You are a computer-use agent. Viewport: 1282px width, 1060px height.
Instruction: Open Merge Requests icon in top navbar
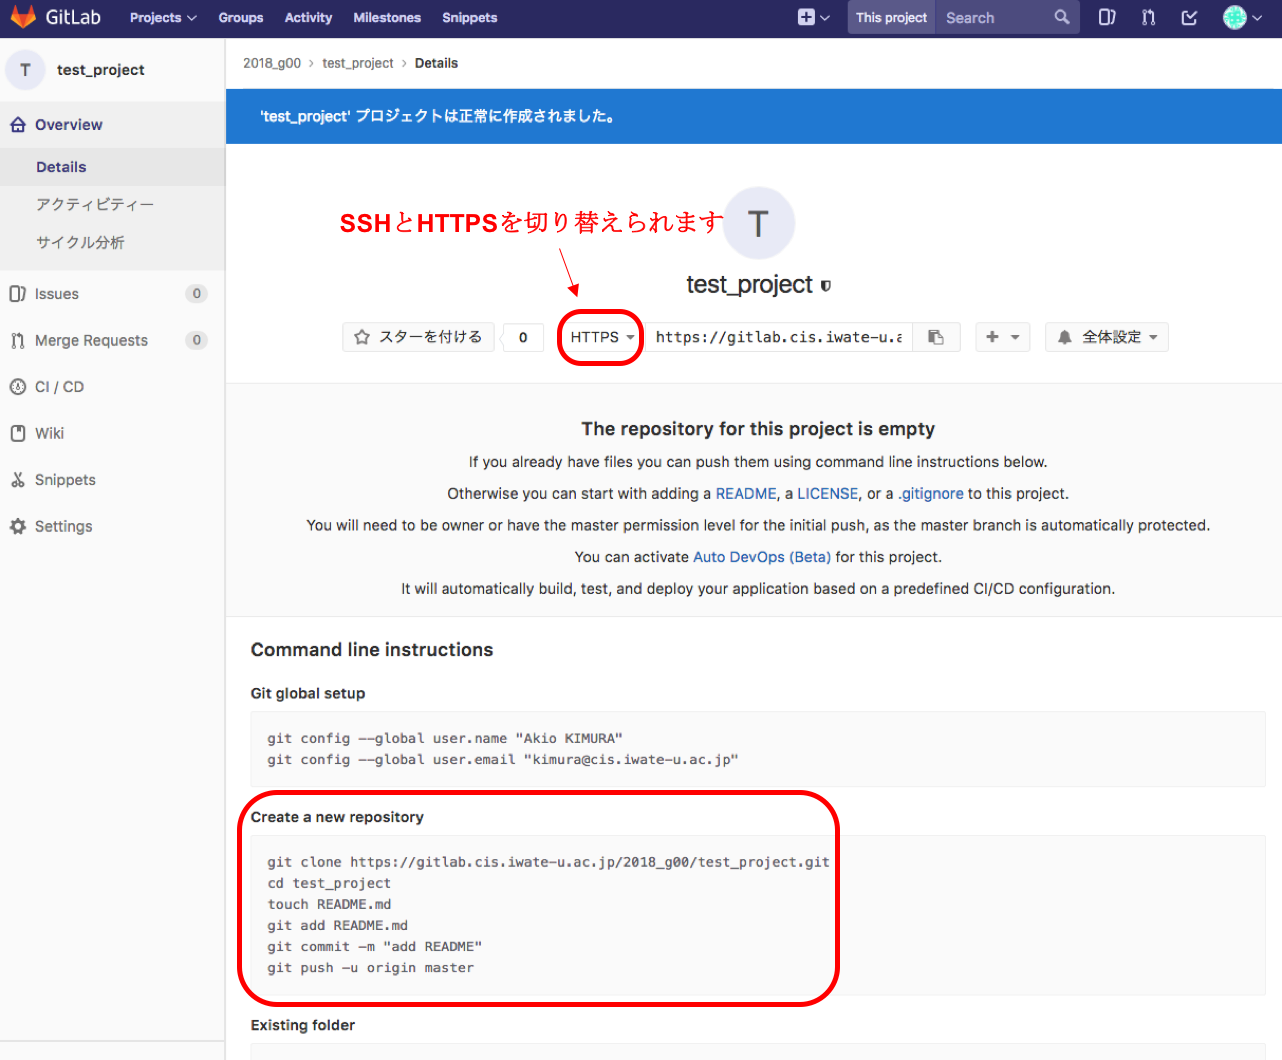[1148, 17]
